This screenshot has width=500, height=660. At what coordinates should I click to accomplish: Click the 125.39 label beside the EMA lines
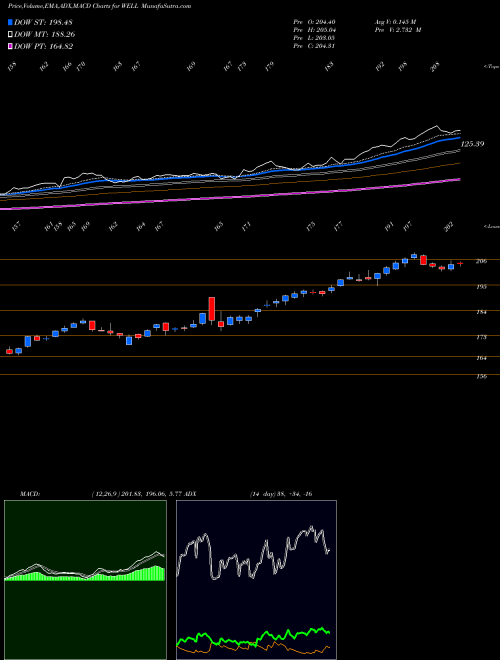[x=473, y=144]
